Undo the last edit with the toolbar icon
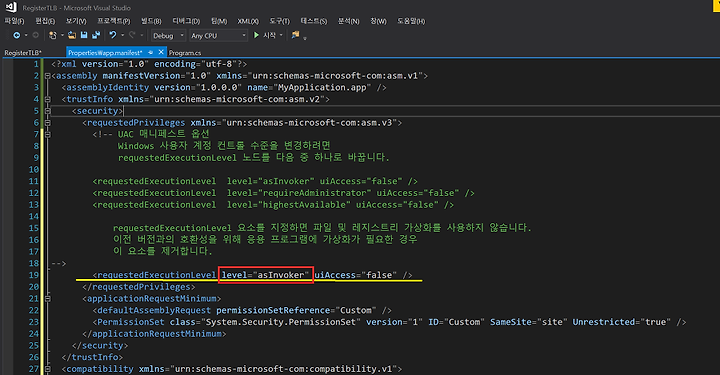The image size is (720, 375). pyautogui.click(x=112, y=35)
